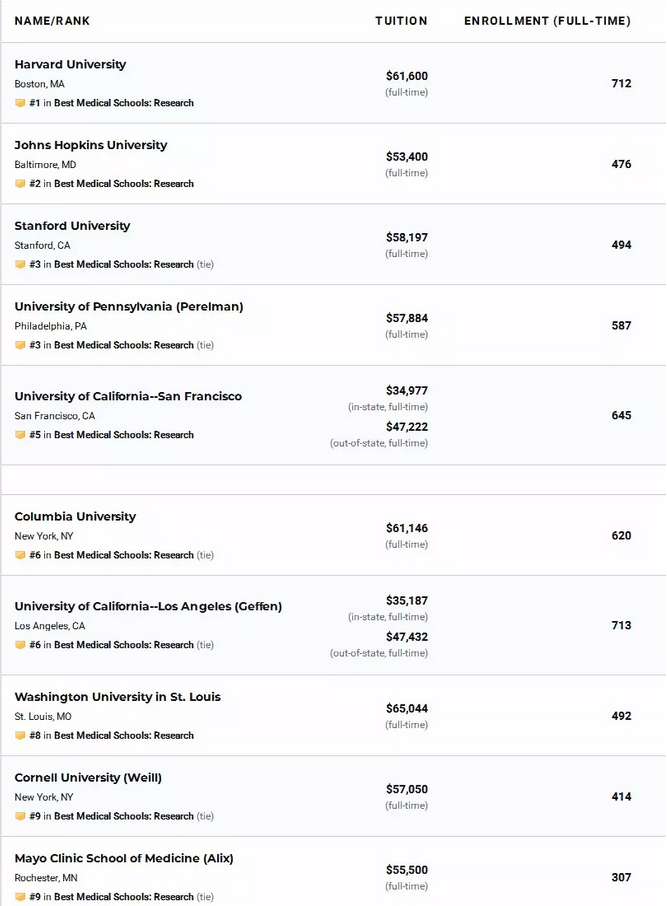Viewport: 667px width, 906px height.
Task: Click the badge icon in University of Pennsylvania's ranking line
Action: tap(20, 345)
